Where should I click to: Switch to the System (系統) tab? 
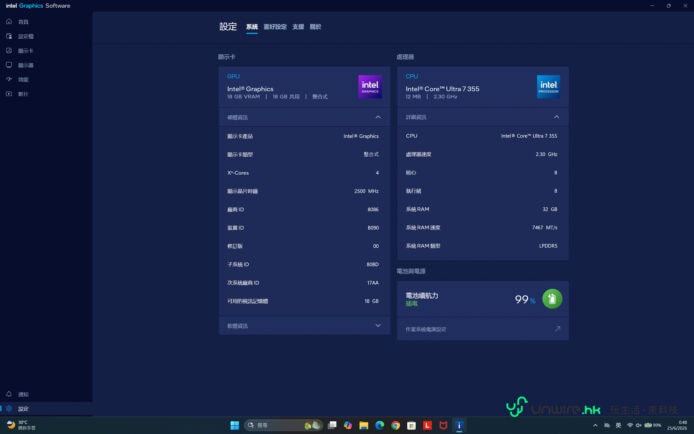[252, 27]
